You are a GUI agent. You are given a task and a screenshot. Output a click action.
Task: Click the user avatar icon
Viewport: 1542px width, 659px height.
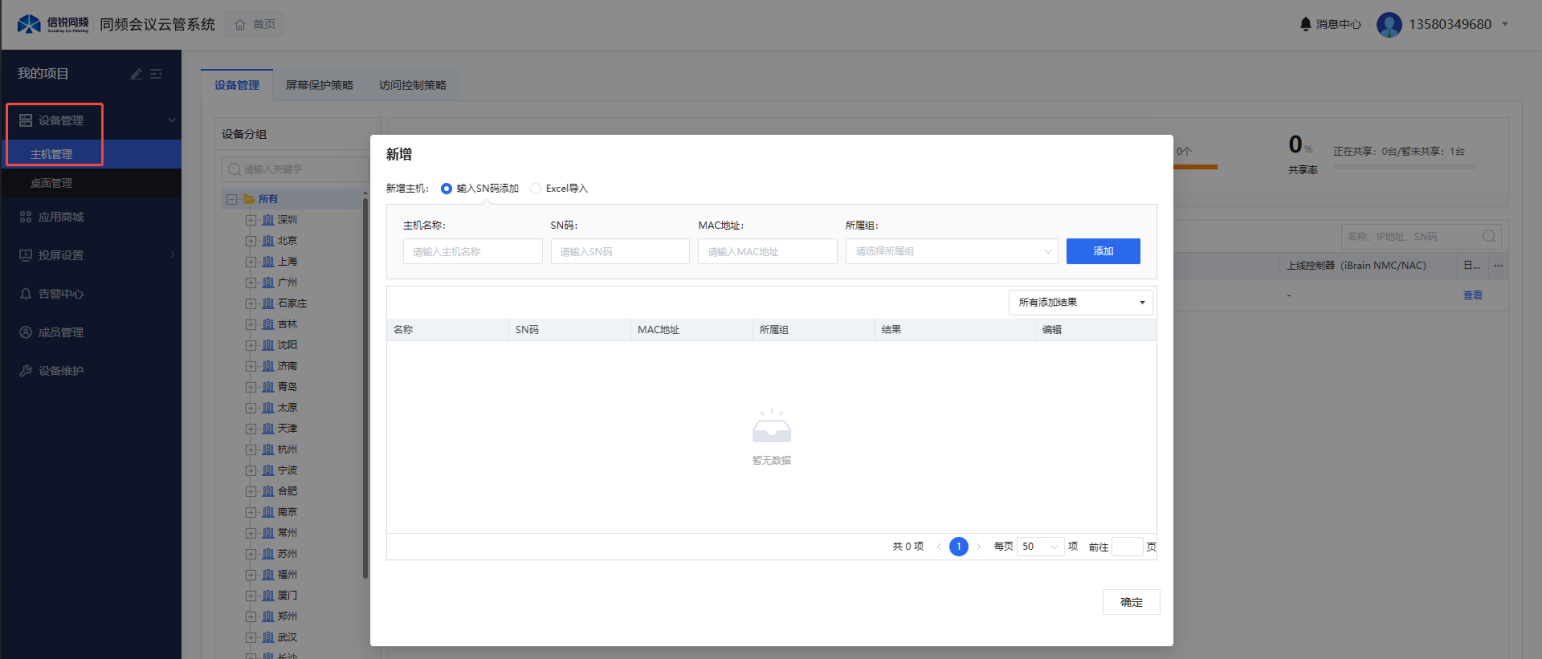click(1389, 24)
